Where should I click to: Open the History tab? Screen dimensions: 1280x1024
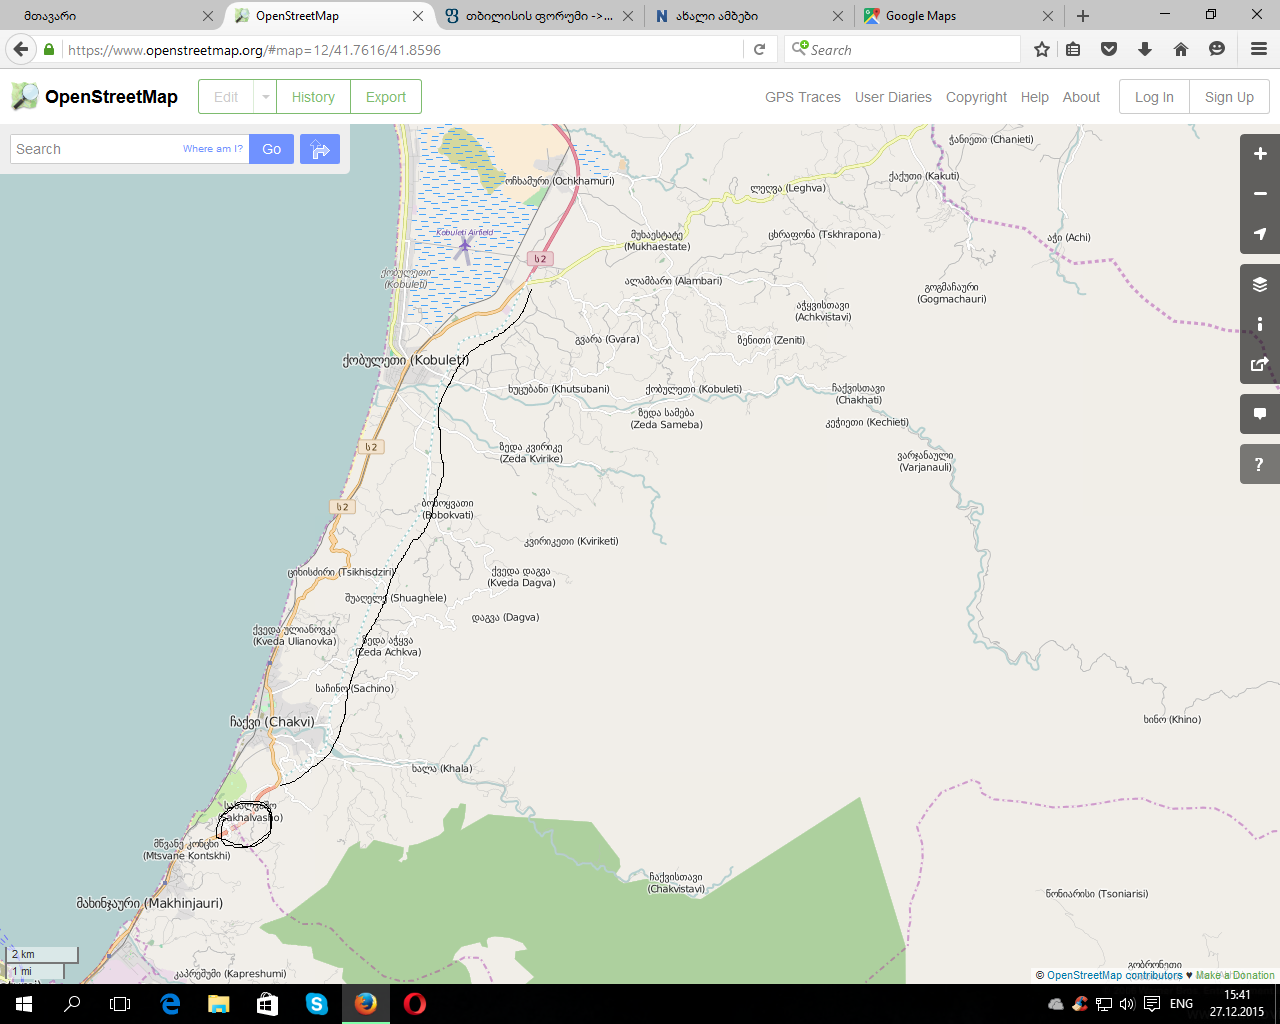pos(313,97)
